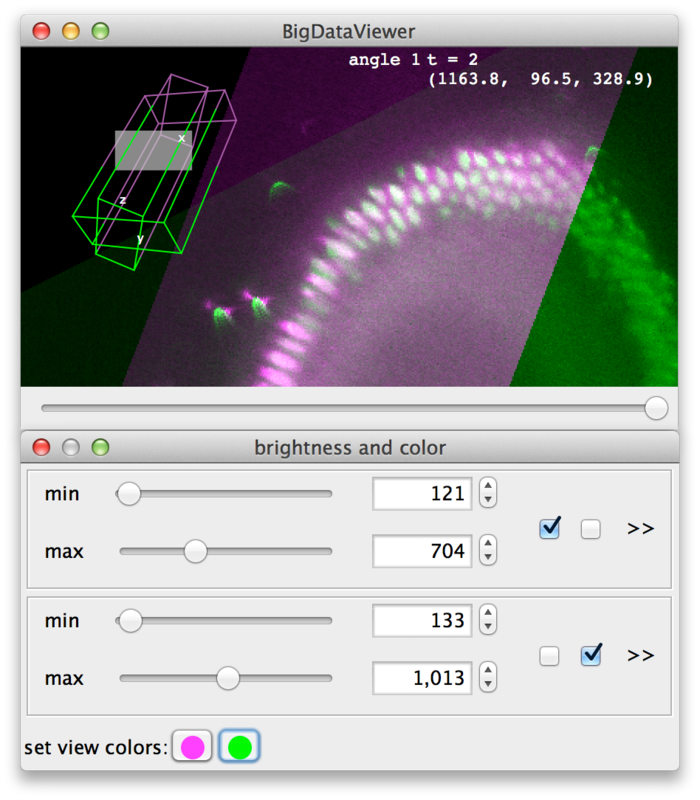Click the timepoint slider knob under the viewer
Image resolution: width=700 pixels, height=800 pixels.
point(656,408)
